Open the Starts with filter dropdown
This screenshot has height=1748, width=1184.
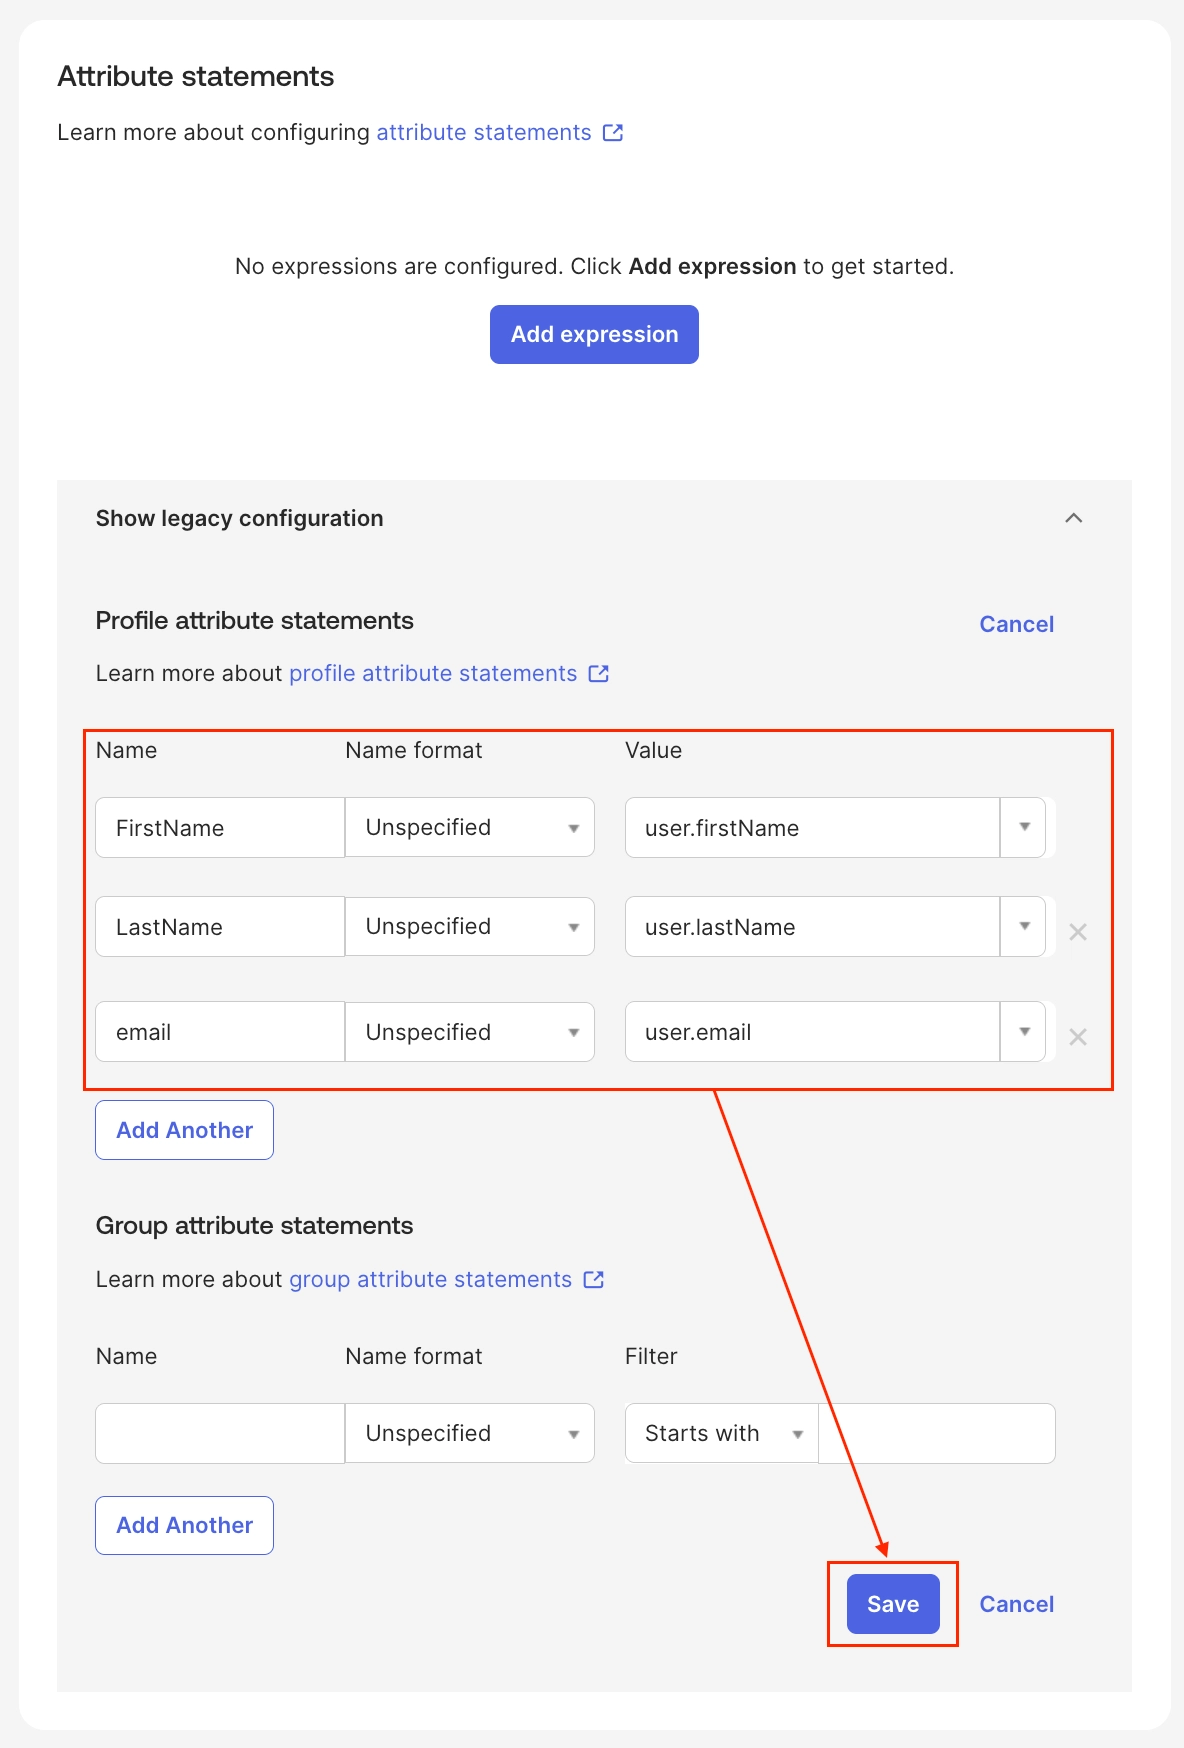tap(722, 1434)
